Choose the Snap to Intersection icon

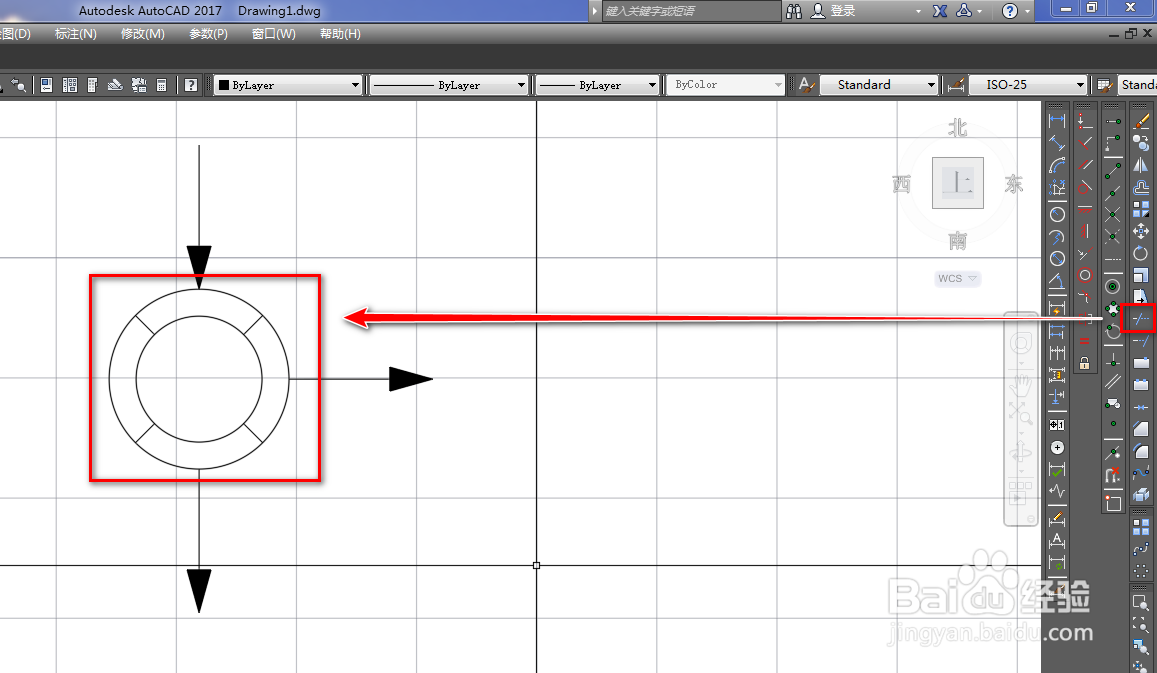(1113, 214)
